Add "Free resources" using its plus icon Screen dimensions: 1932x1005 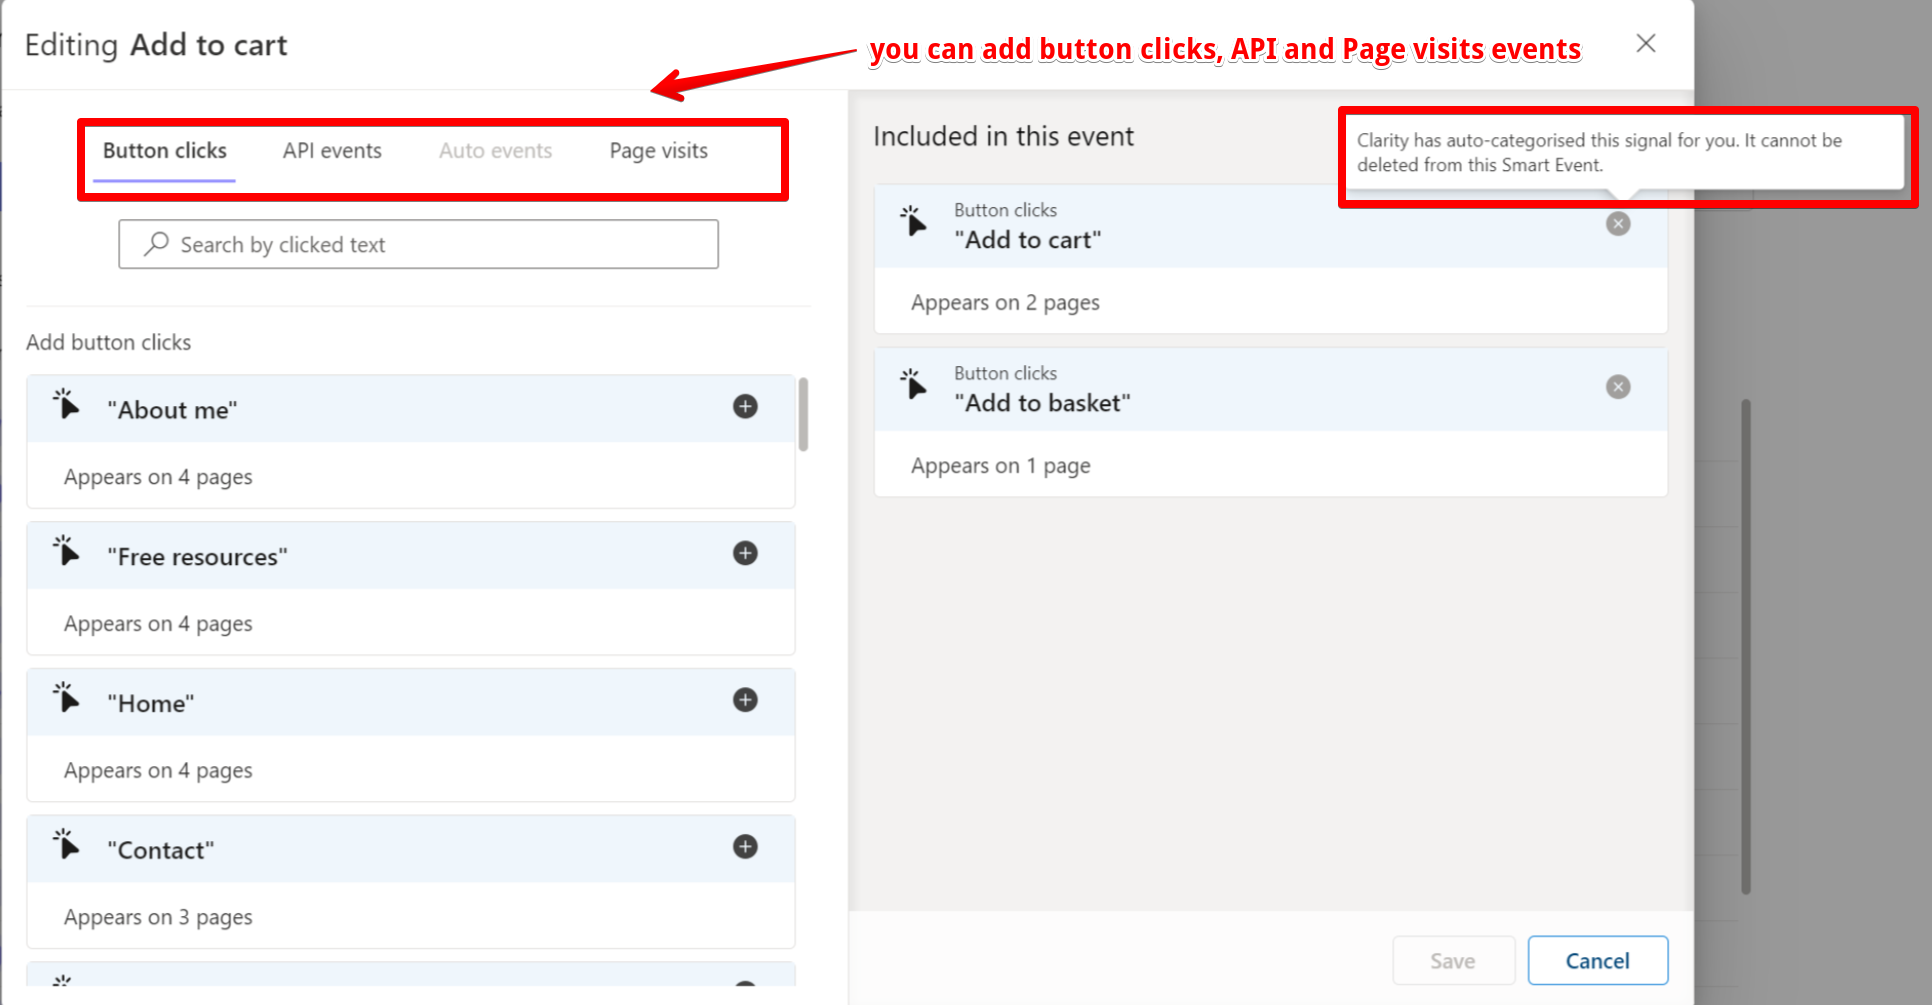pyautogui.click(x=745, y=553)
